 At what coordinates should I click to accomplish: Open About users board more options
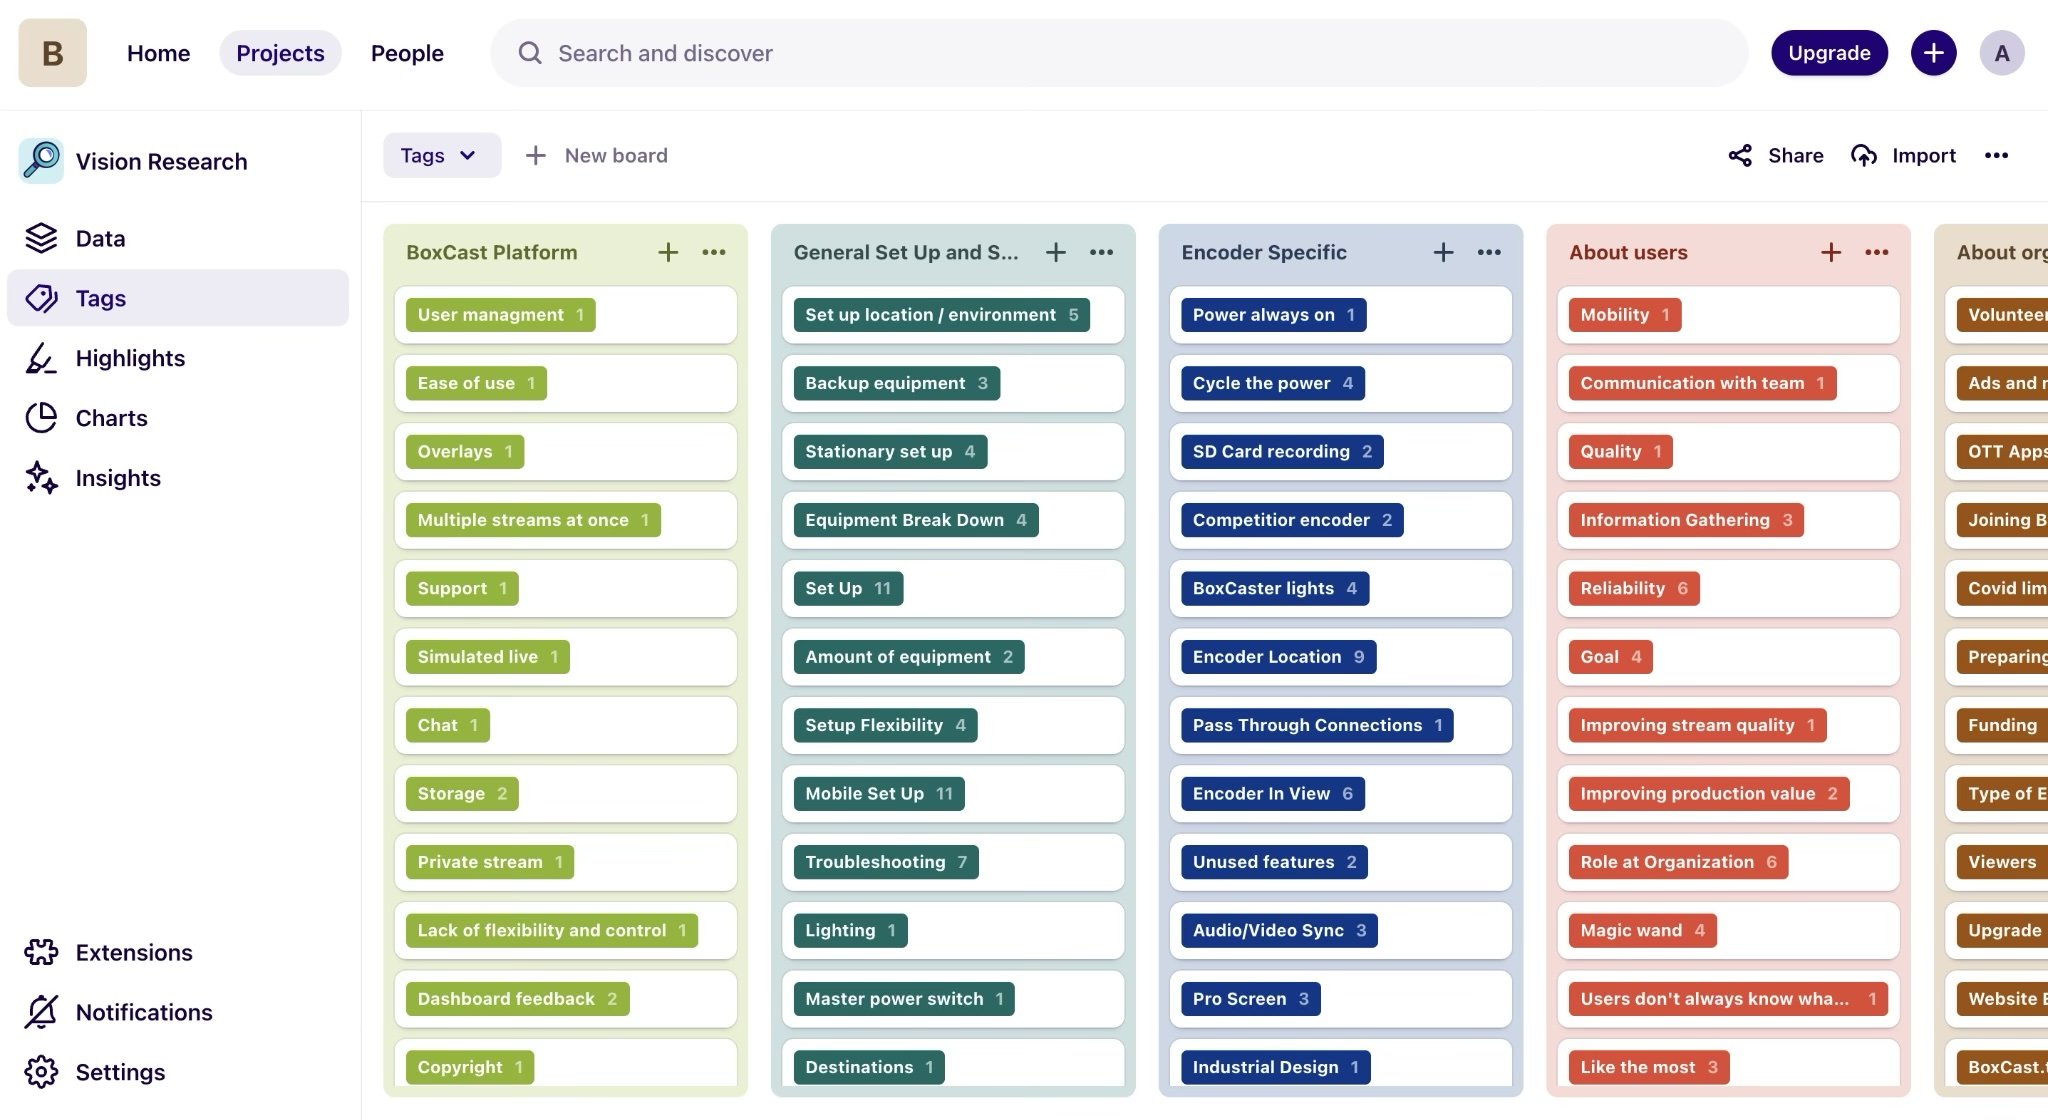[1876, 252]
